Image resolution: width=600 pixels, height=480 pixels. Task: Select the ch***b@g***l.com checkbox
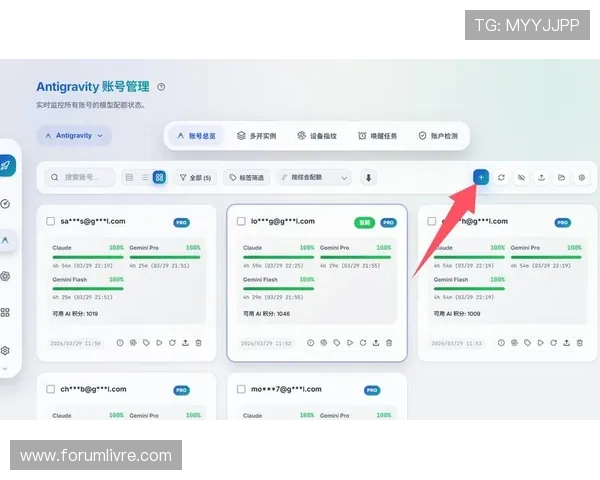pyautogui.click(x=51, y=389)
